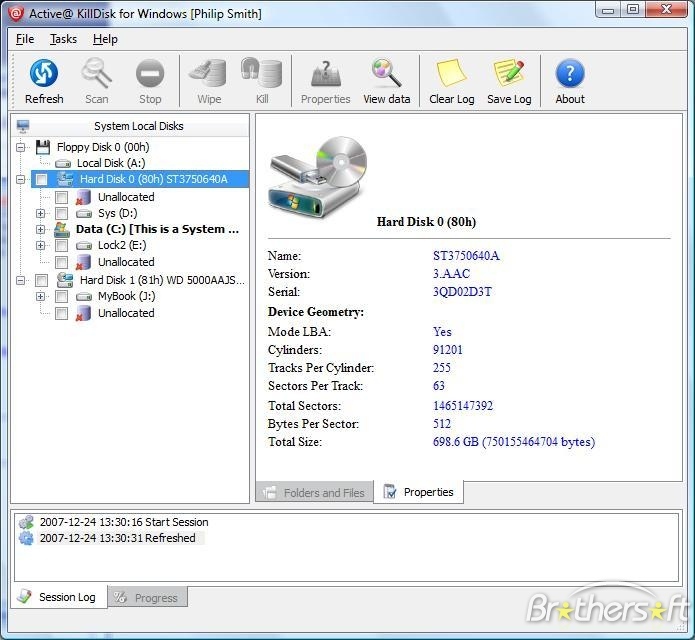Open the Help menu
Screen dimensions: 695x640
pyautogui.click(x=105, y=39)
